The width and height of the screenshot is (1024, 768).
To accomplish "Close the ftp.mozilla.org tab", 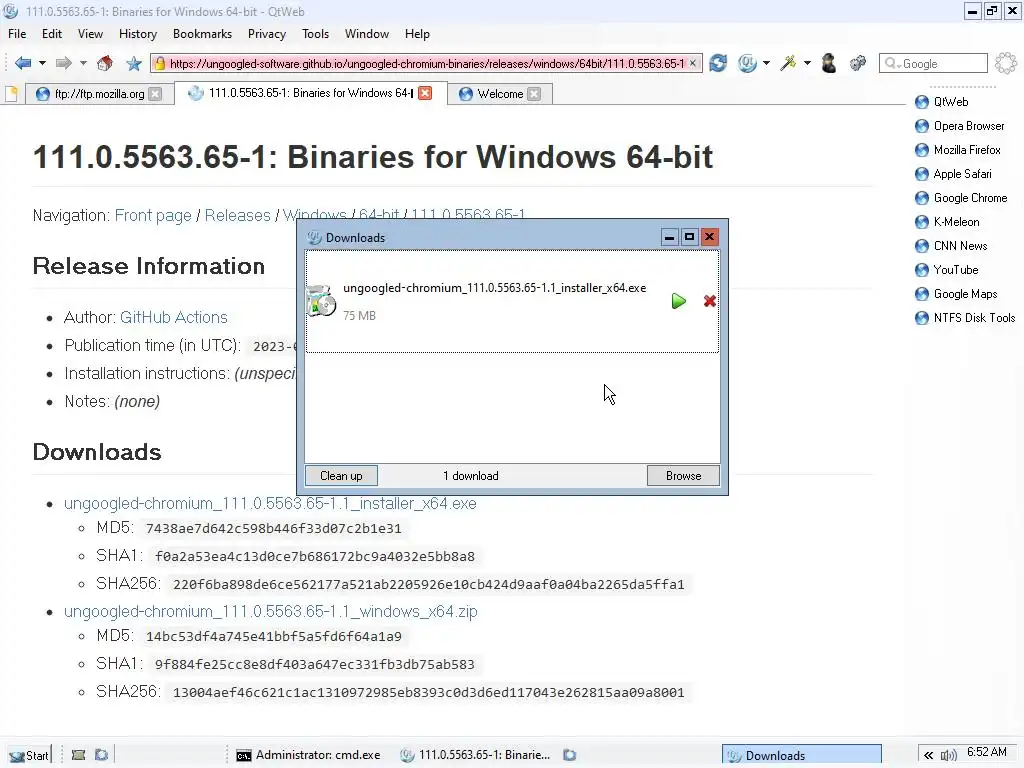I will 155,94.
